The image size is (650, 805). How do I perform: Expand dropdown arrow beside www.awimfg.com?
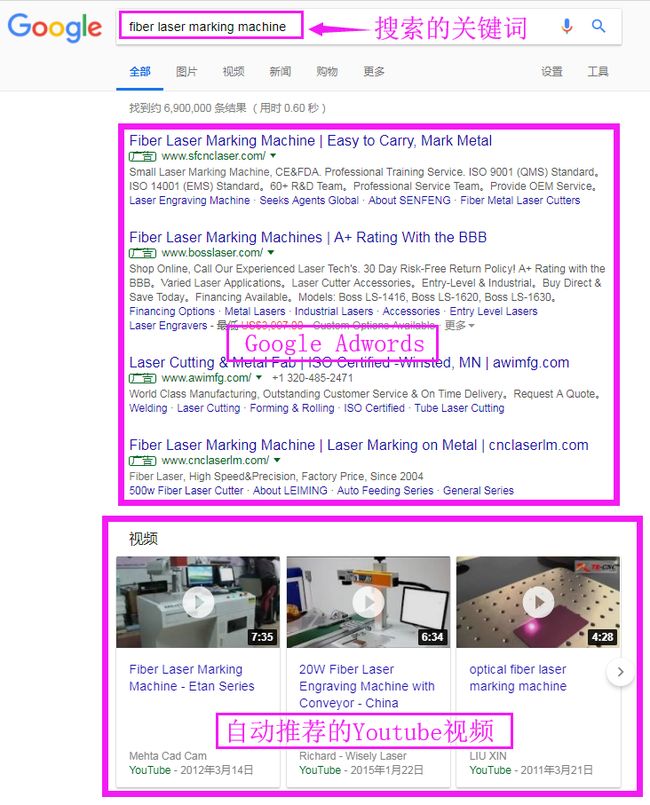pos(259,377)
